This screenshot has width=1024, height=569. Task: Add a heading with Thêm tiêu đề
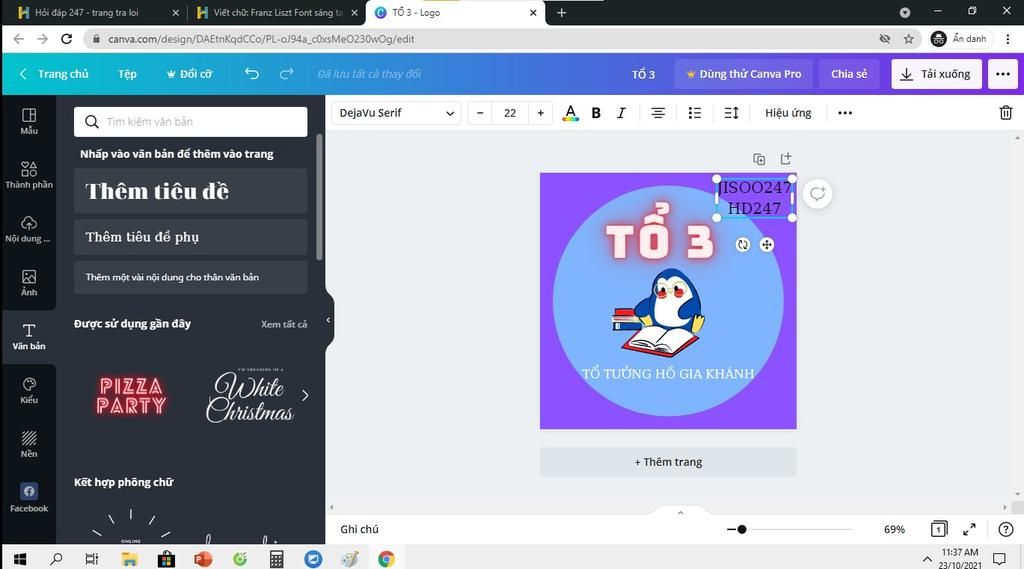tap(190, 191)
